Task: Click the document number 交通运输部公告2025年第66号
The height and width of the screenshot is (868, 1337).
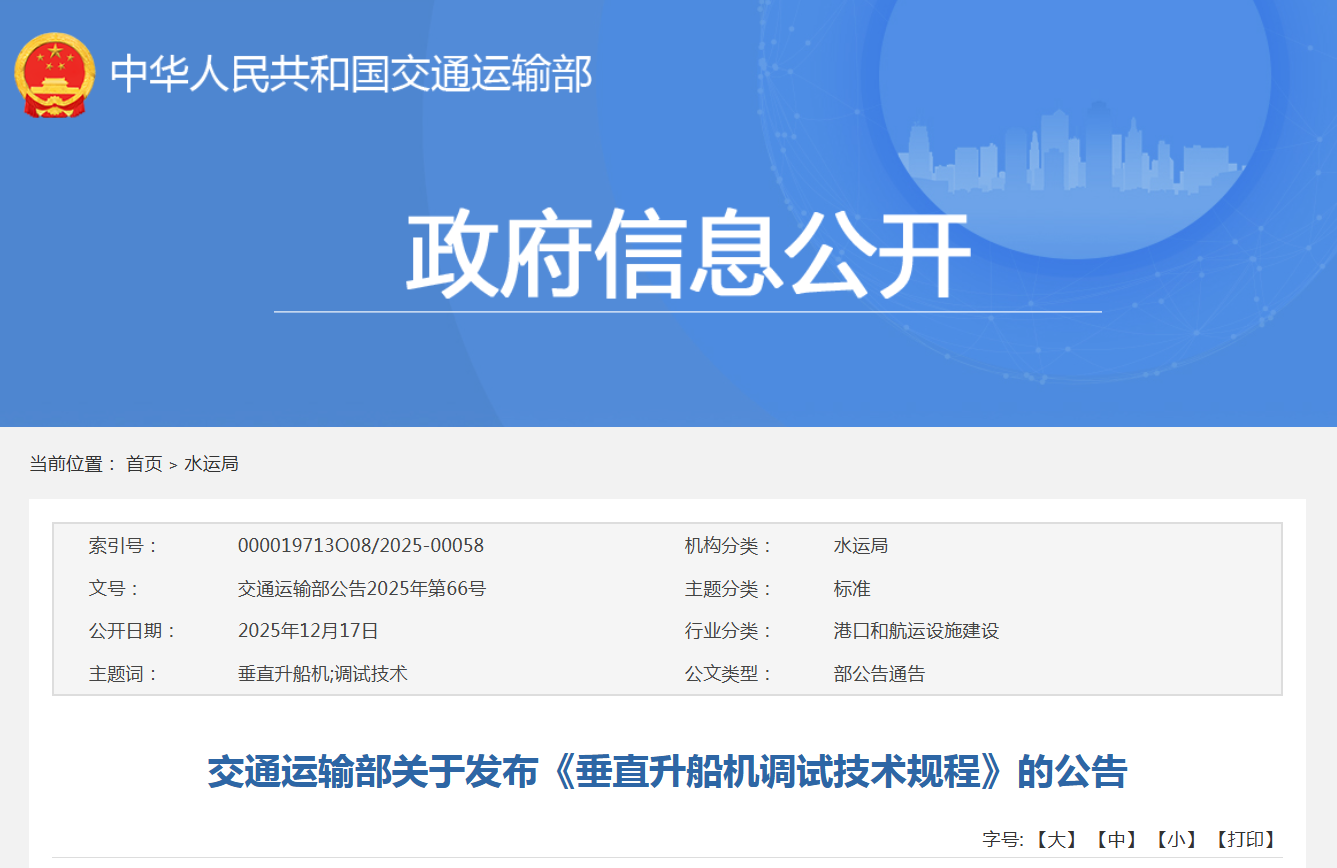Action: [x=362, y=589]
